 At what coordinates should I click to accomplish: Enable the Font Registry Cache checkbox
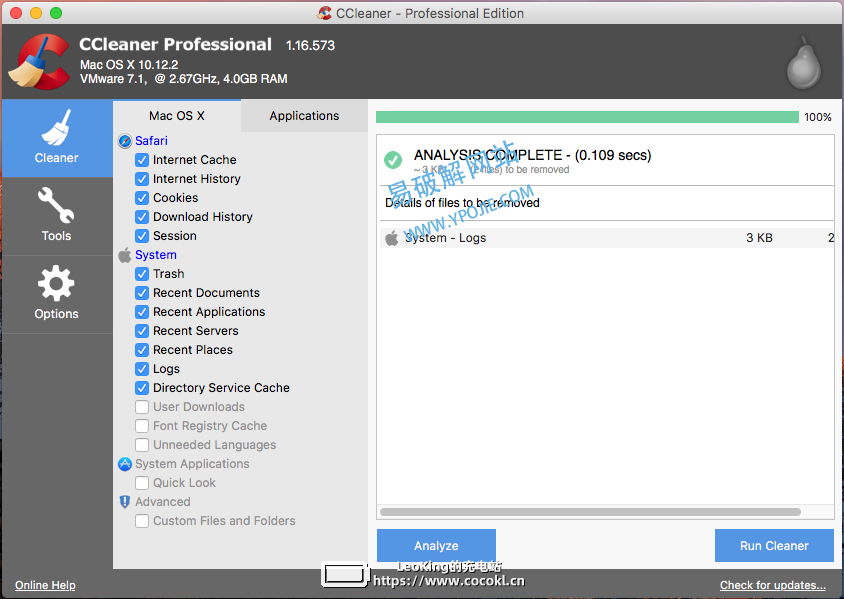coord(142,426)
